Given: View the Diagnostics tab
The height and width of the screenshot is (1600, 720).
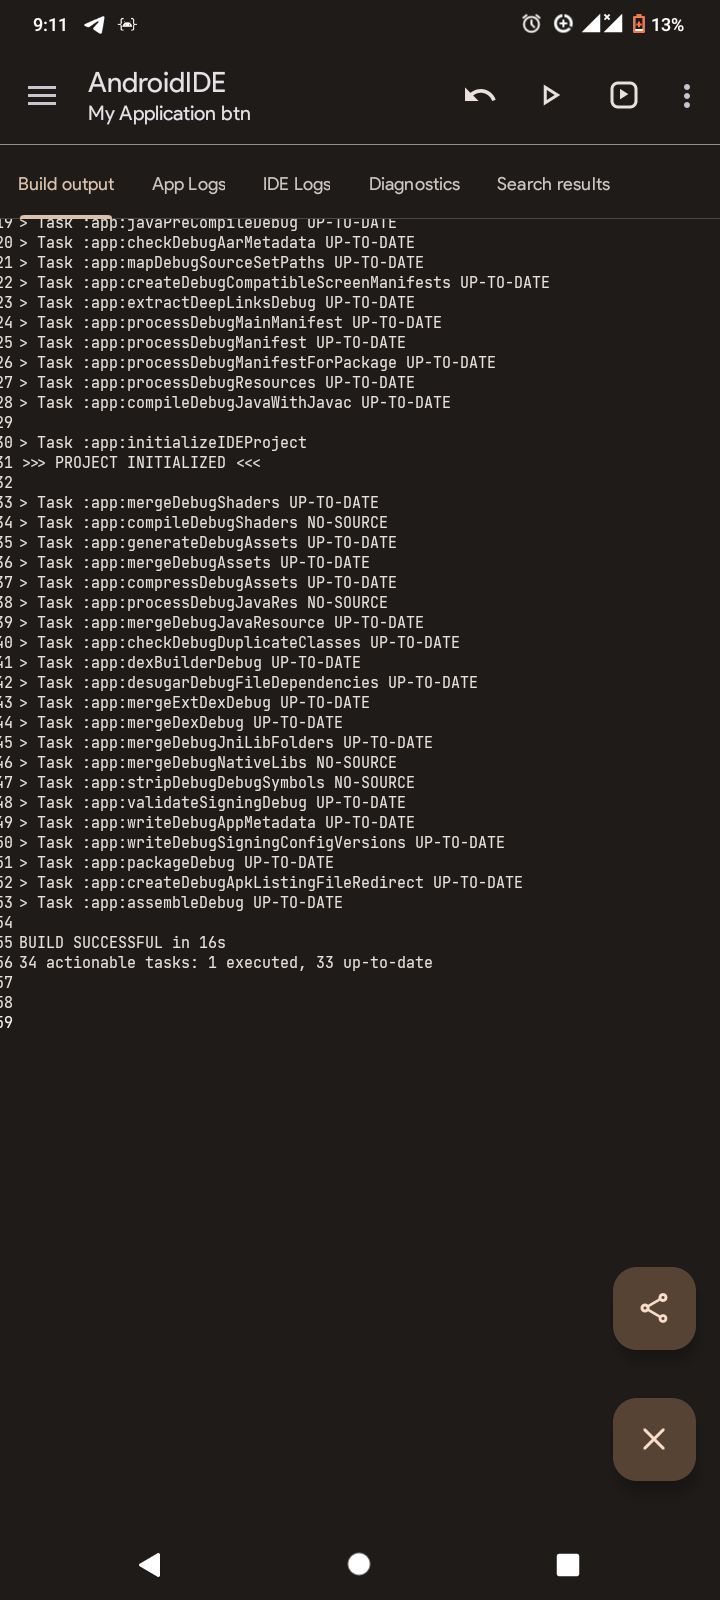Looking at the screenshot, I should pyautogui.click(x=414, y=184).
